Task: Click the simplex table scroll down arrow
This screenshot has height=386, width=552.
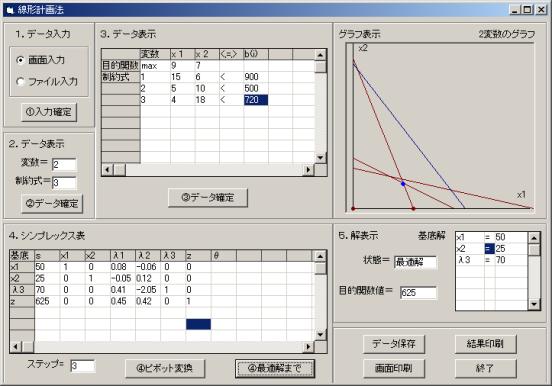Action: click(x=320, y=335)
